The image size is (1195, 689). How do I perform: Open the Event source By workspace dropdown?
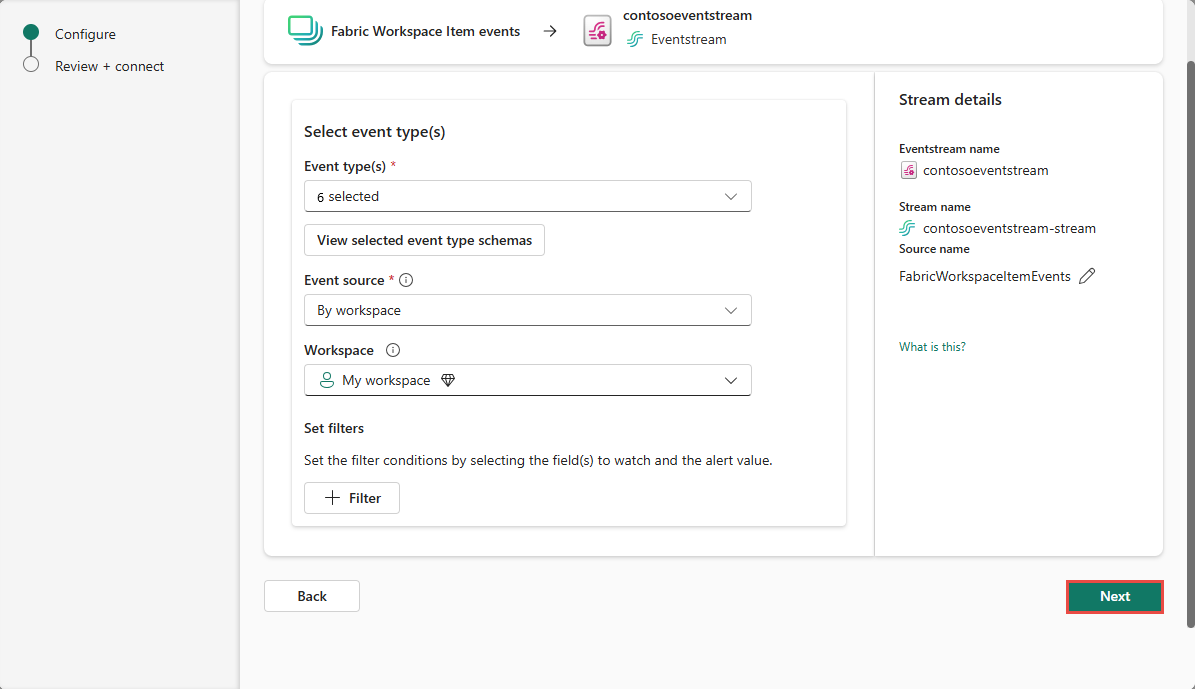527,310
